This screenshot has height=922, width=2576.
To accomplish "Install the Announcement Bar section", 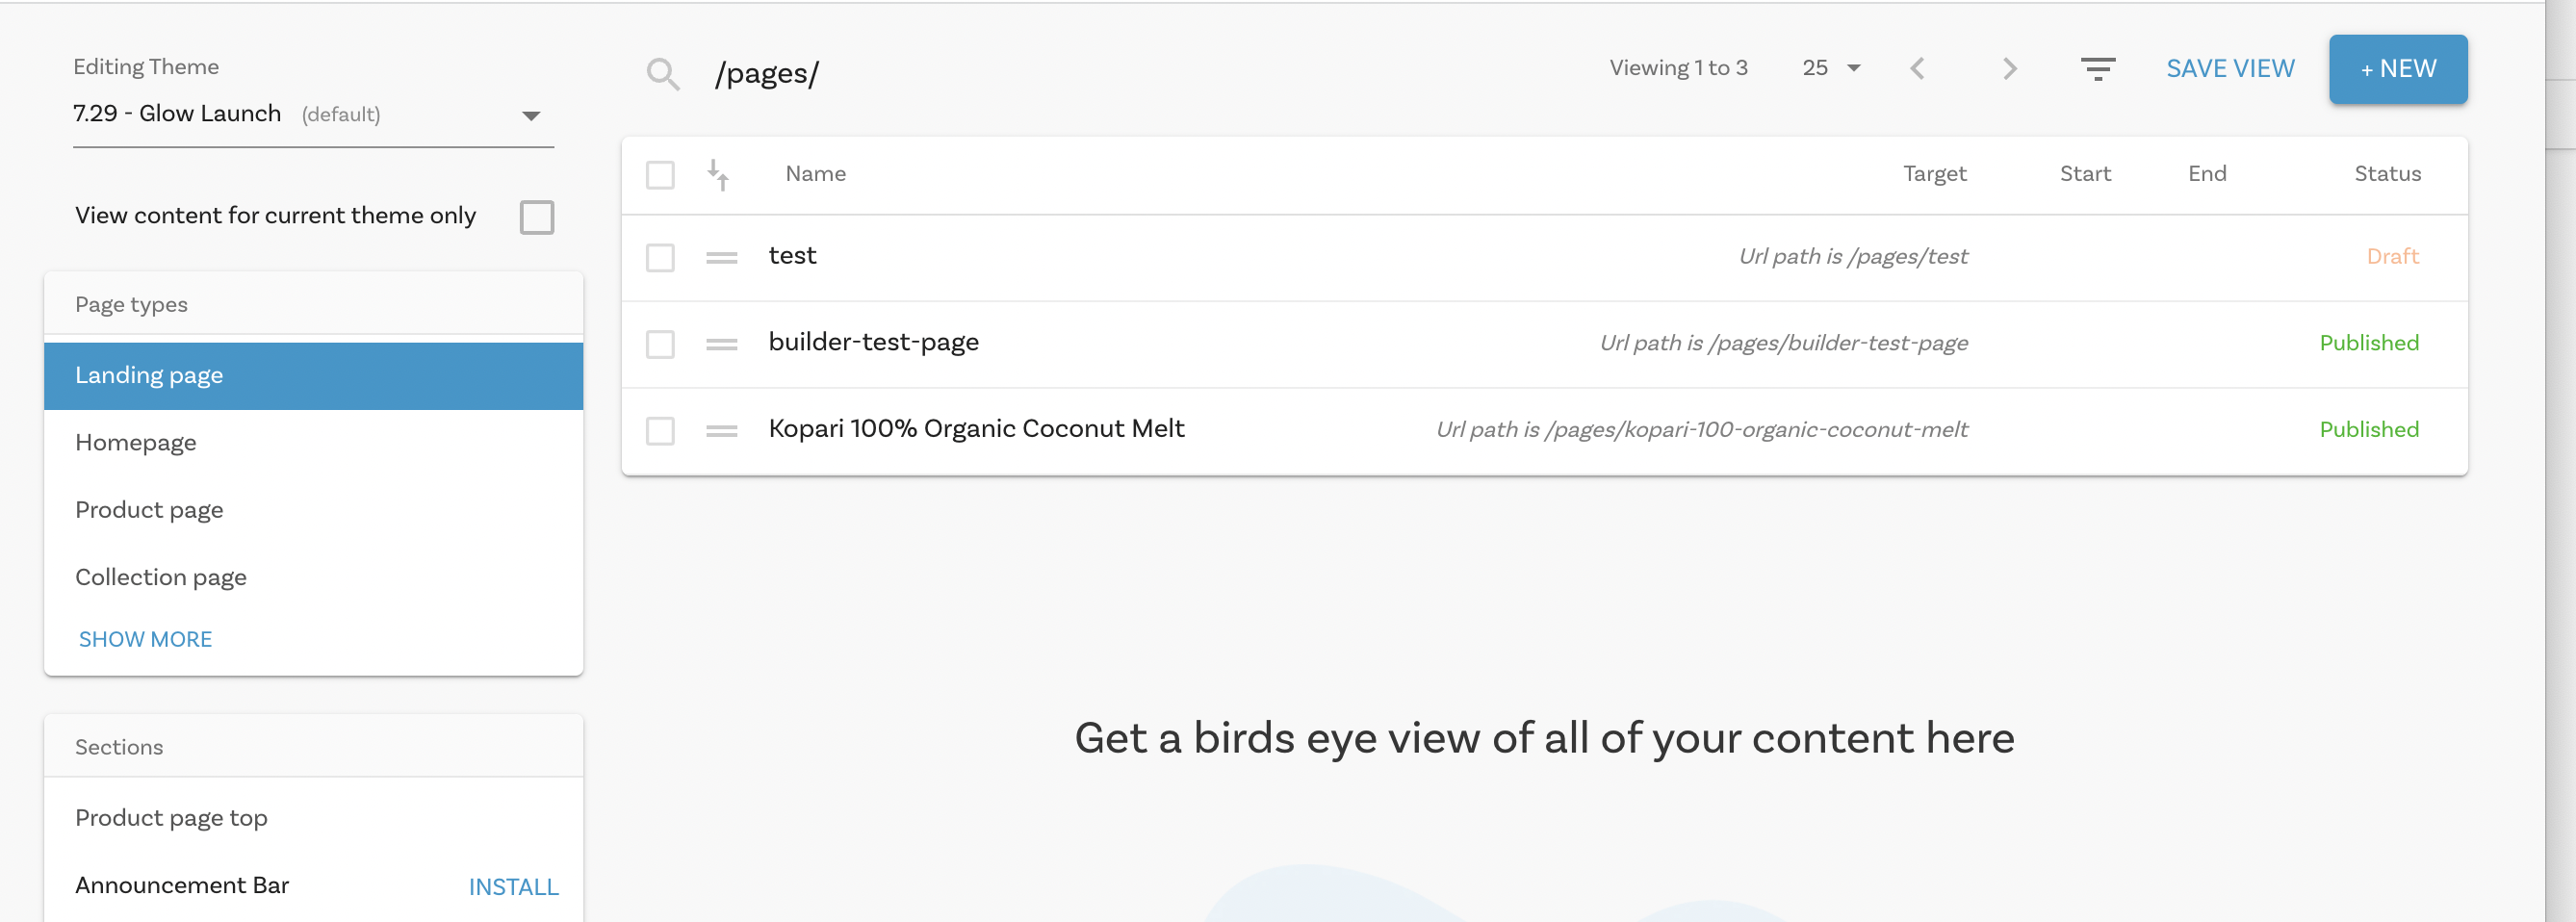I will (x=513, y=887).
